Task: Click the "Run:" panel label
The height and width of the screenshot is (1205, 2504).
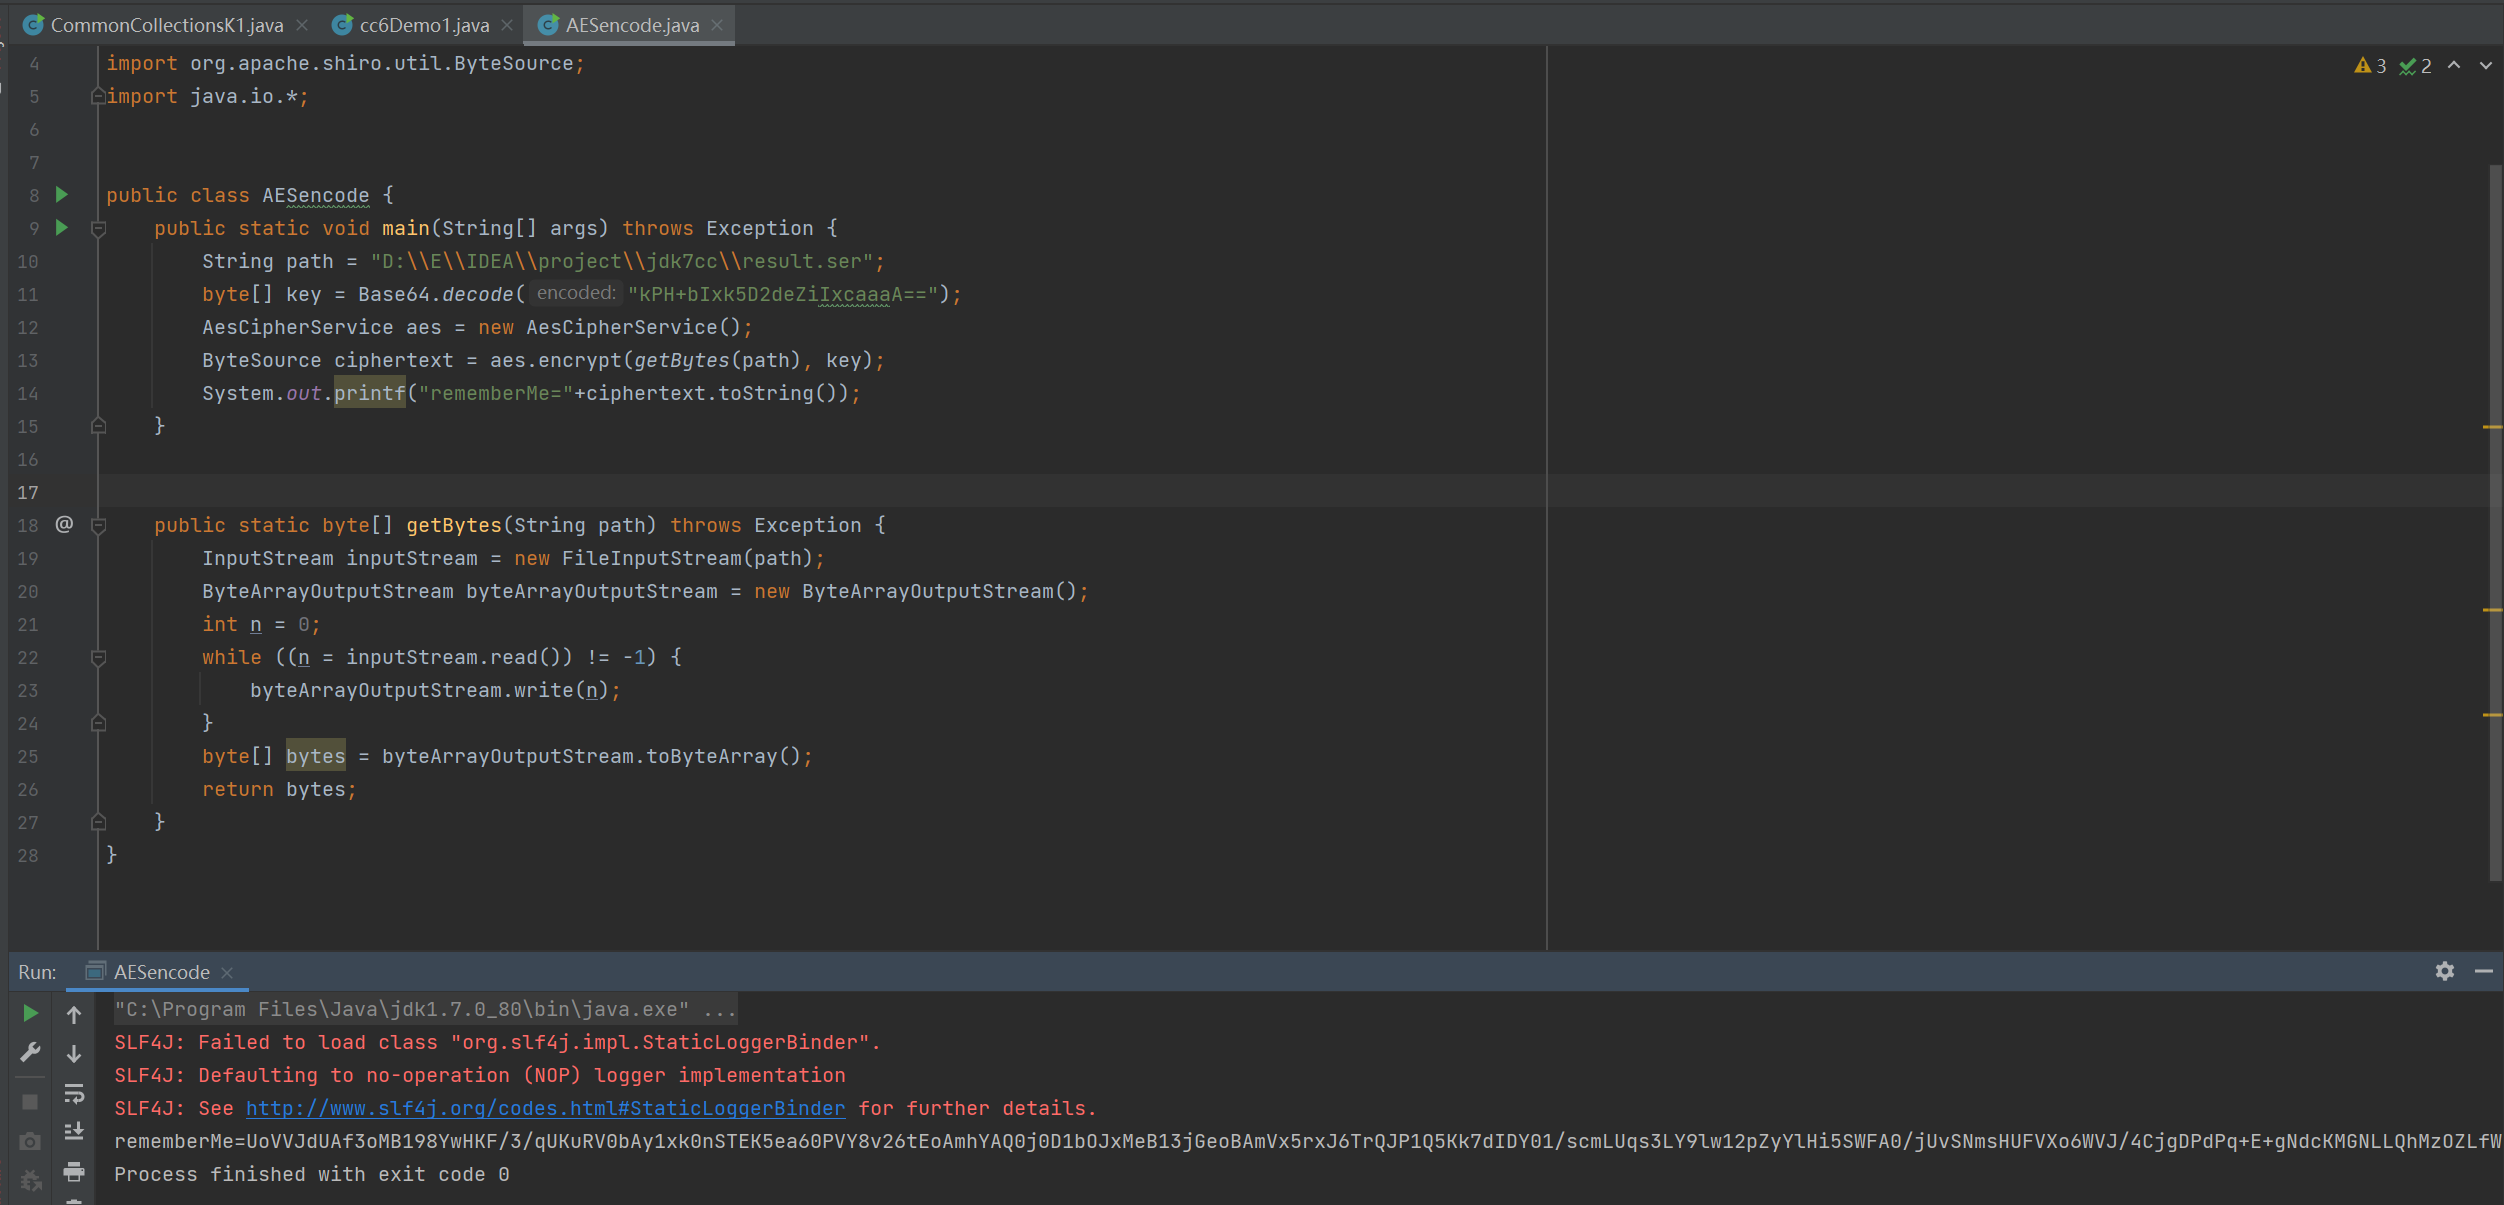Action: [37, 972]
